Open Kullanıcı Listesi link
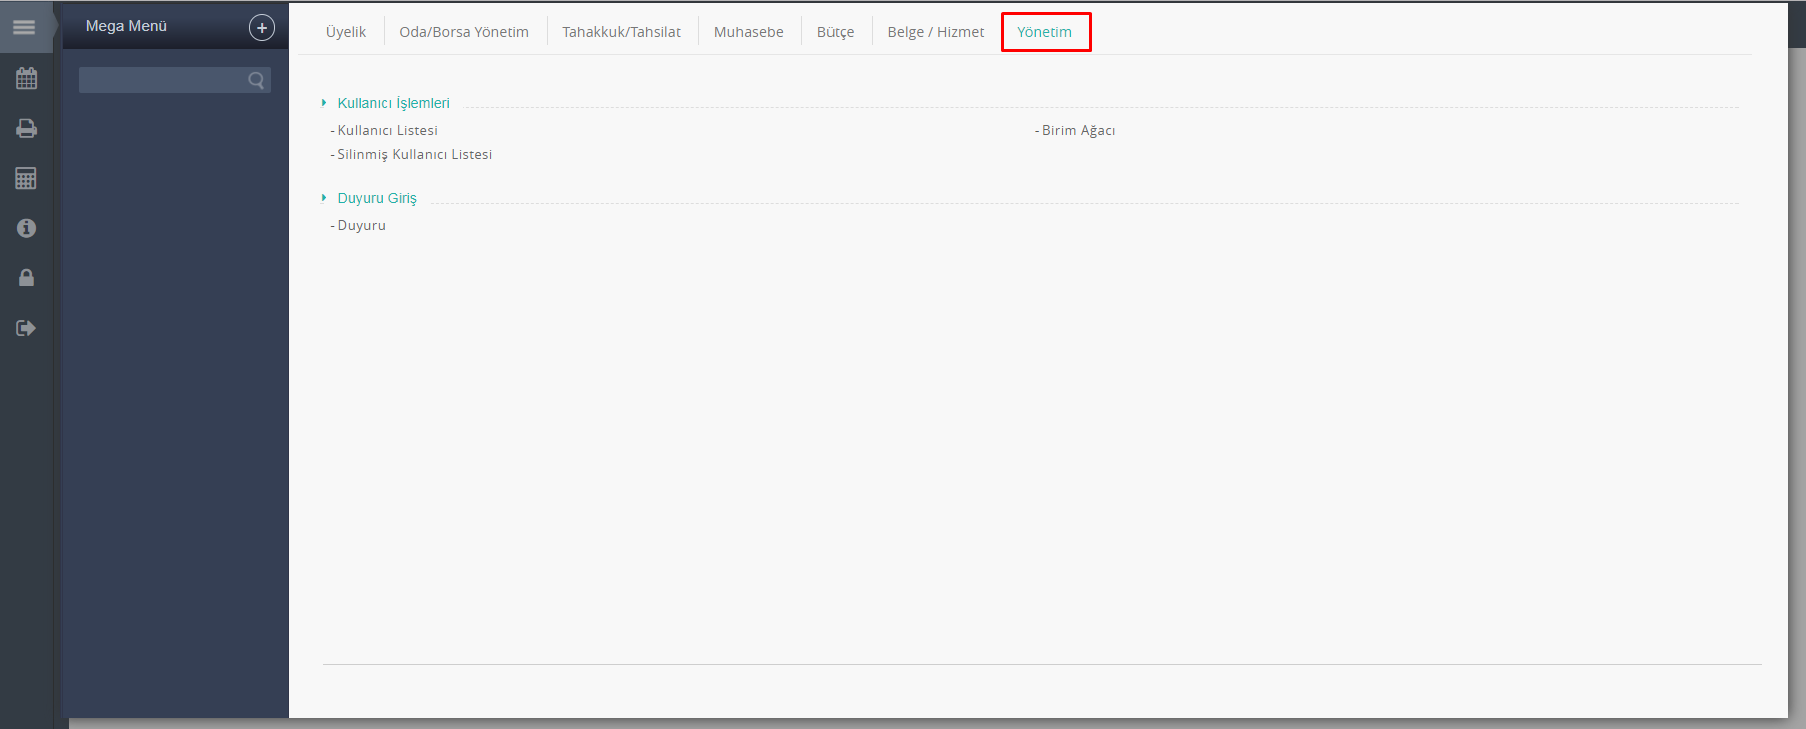This screenshot has height=729, width=1806. (387, 130)
